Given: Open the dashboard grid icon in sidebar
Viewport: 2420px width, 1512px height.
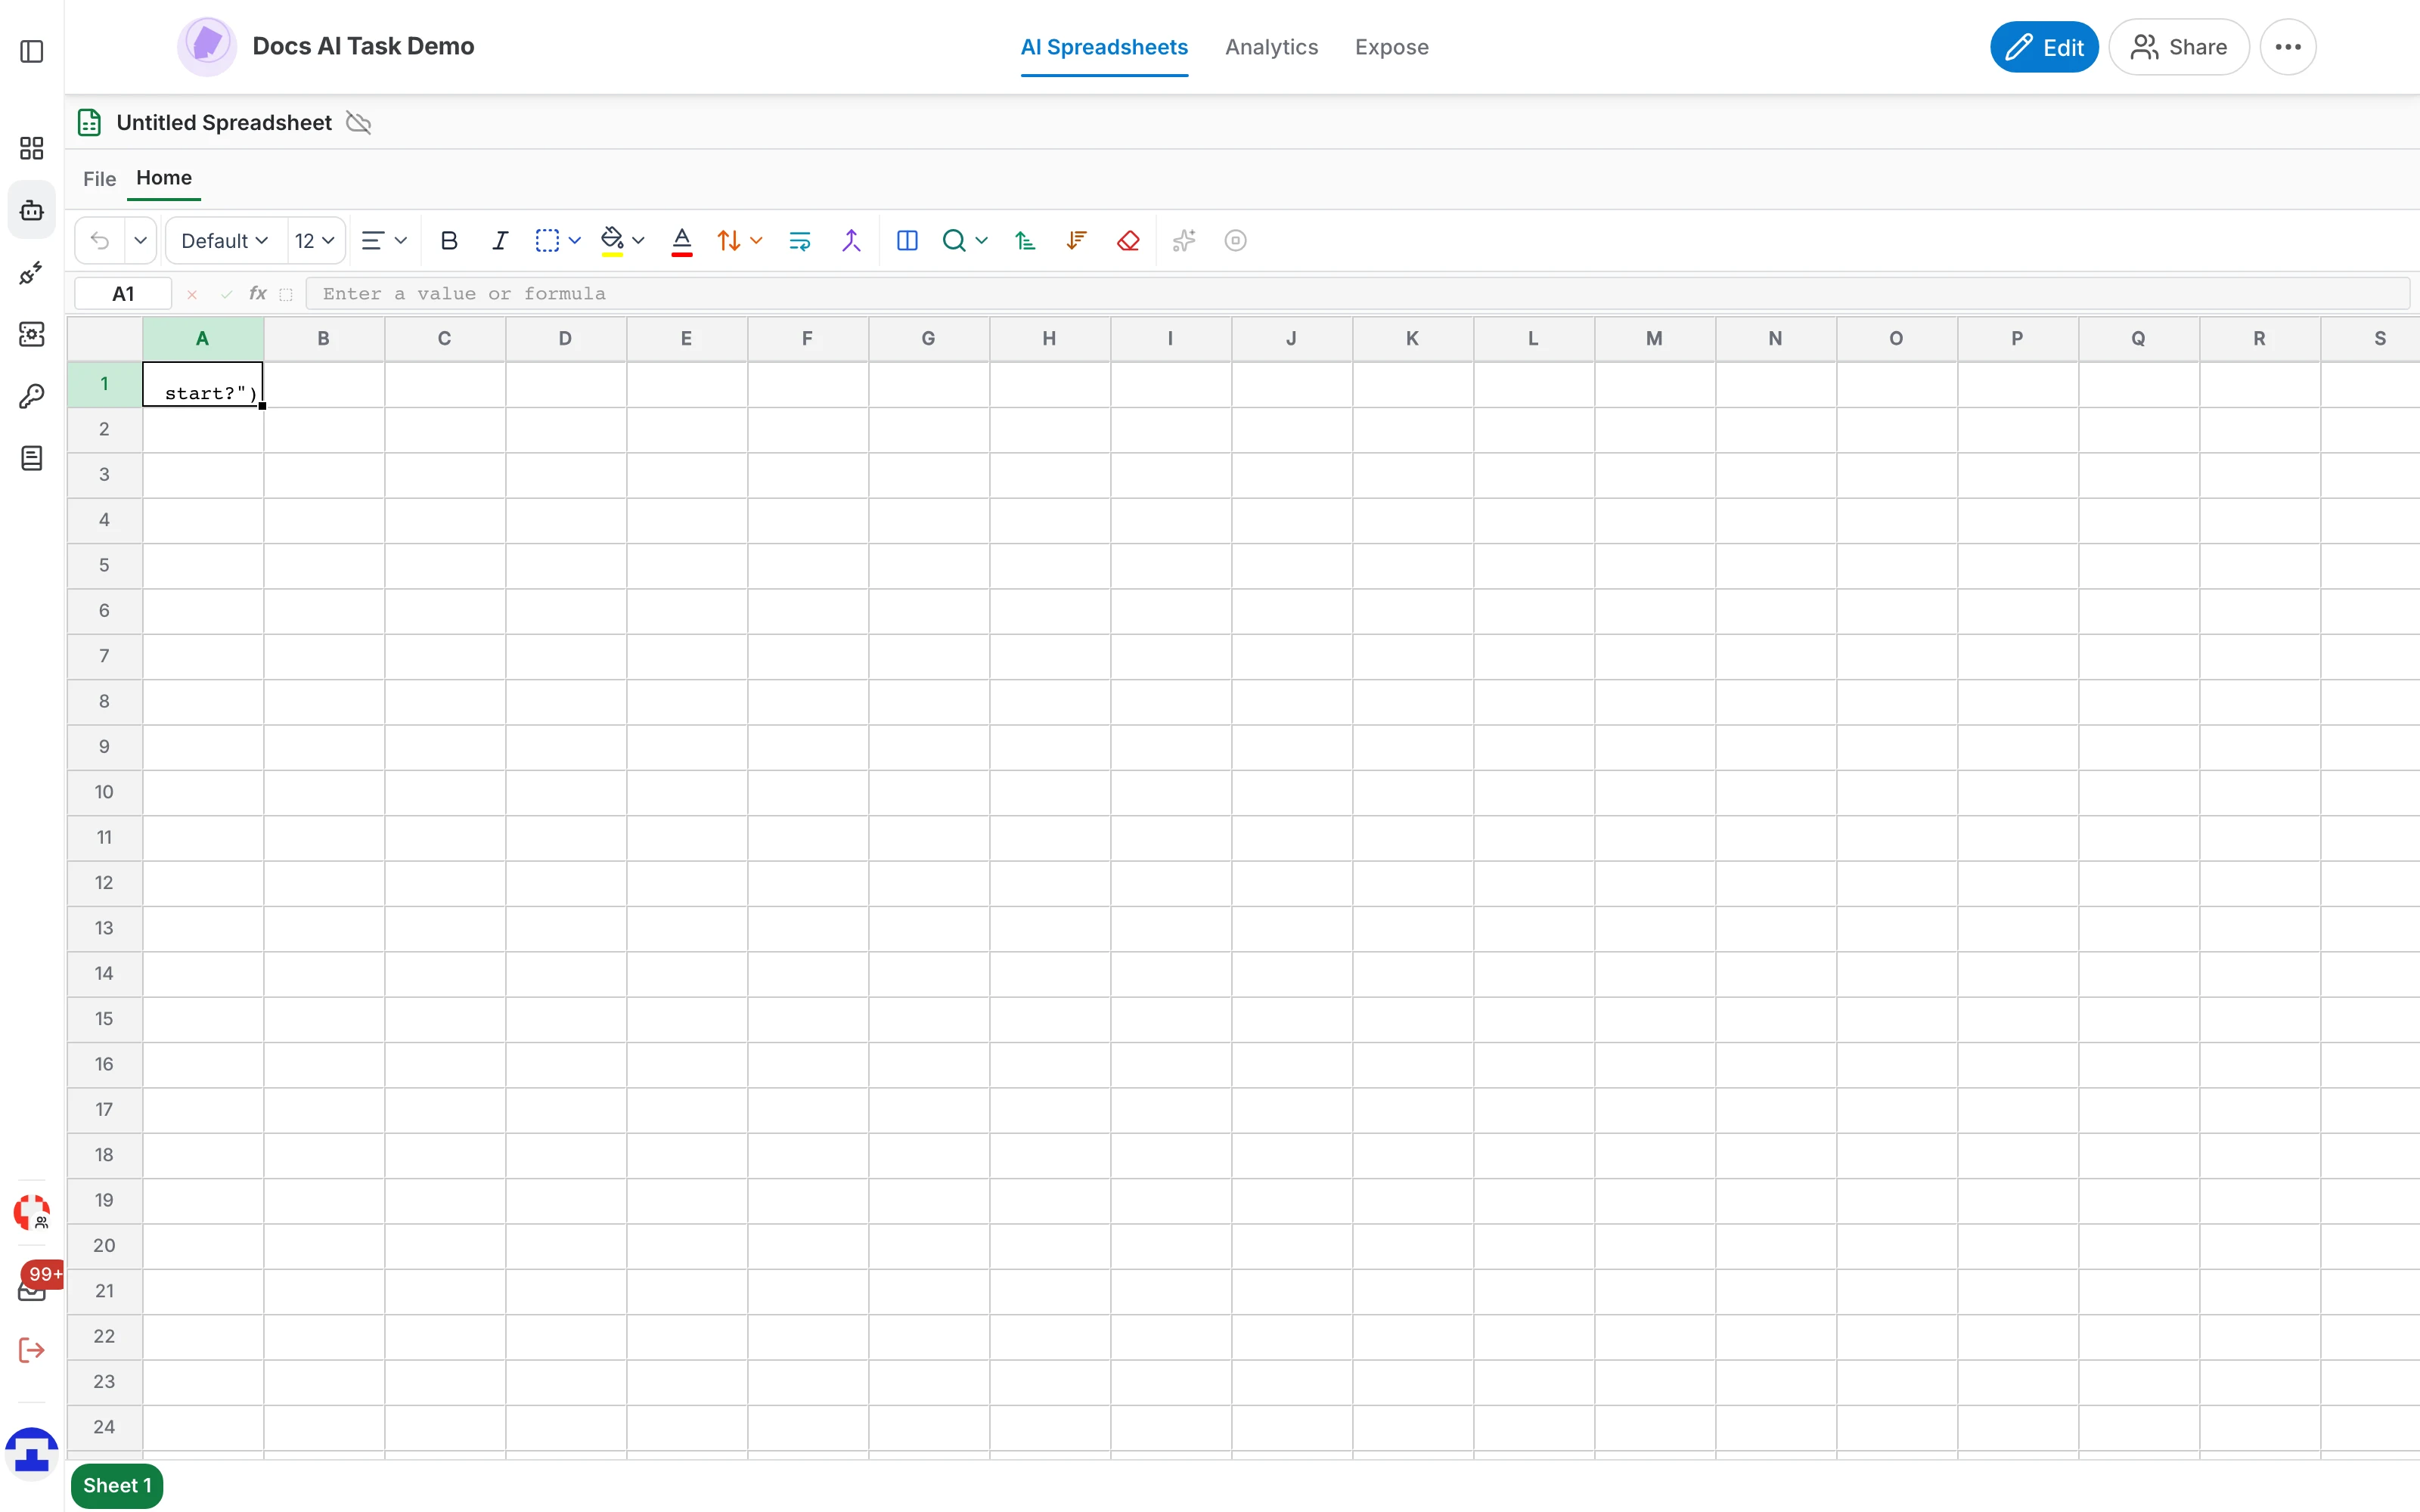Looking at the screenshot, I should (32, 148).
